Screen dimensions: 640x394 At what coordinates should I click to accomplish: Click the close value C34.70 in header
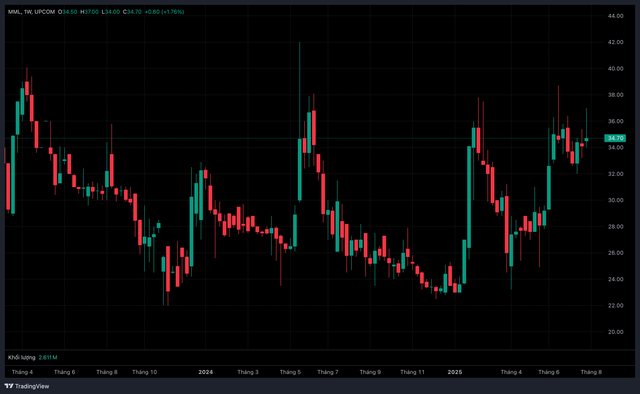point(132,12)
